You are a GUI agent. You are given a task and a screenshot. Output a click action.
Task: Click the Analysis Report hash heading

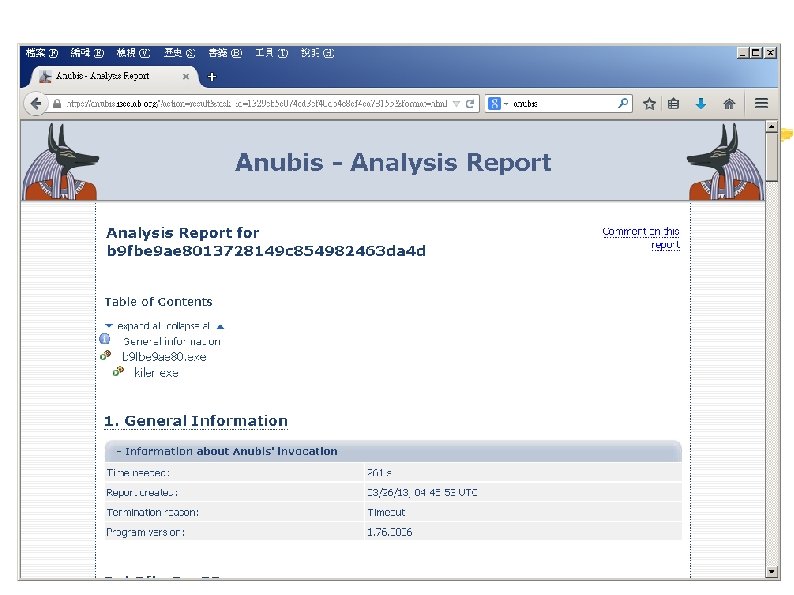tap(266, 242)
